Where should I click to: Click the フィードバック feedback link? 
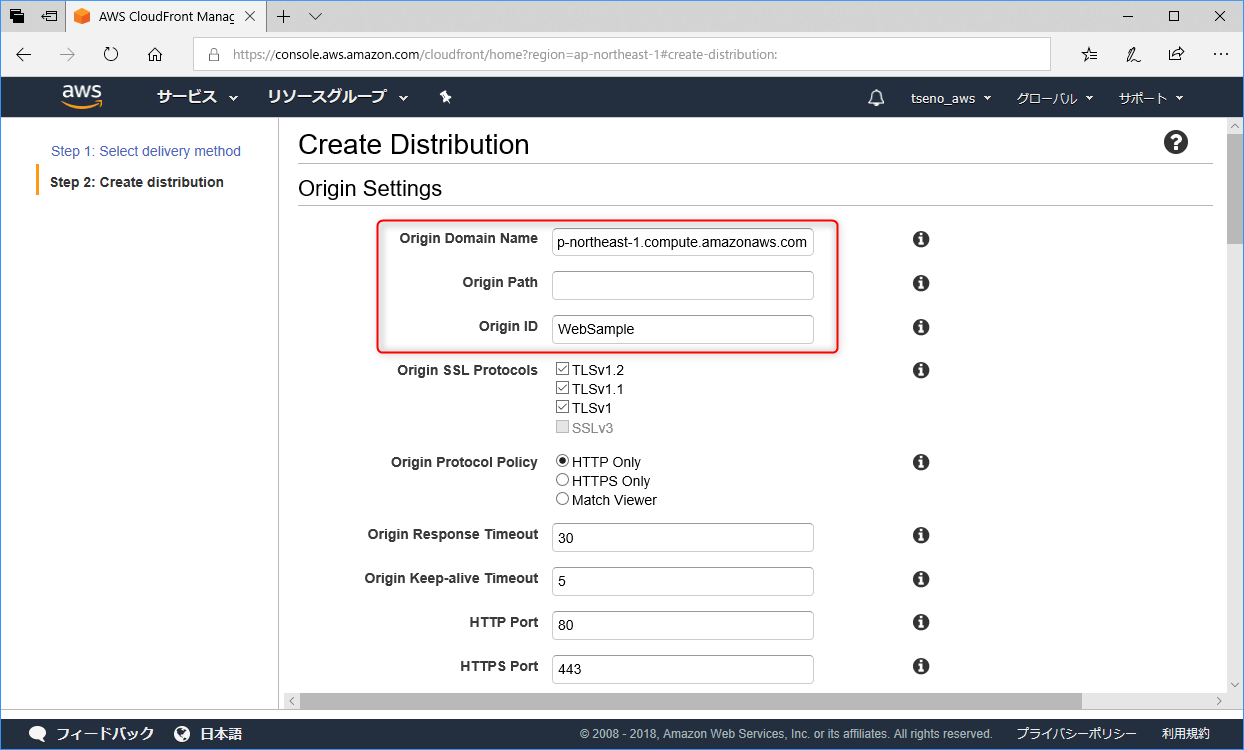point(105,734)
